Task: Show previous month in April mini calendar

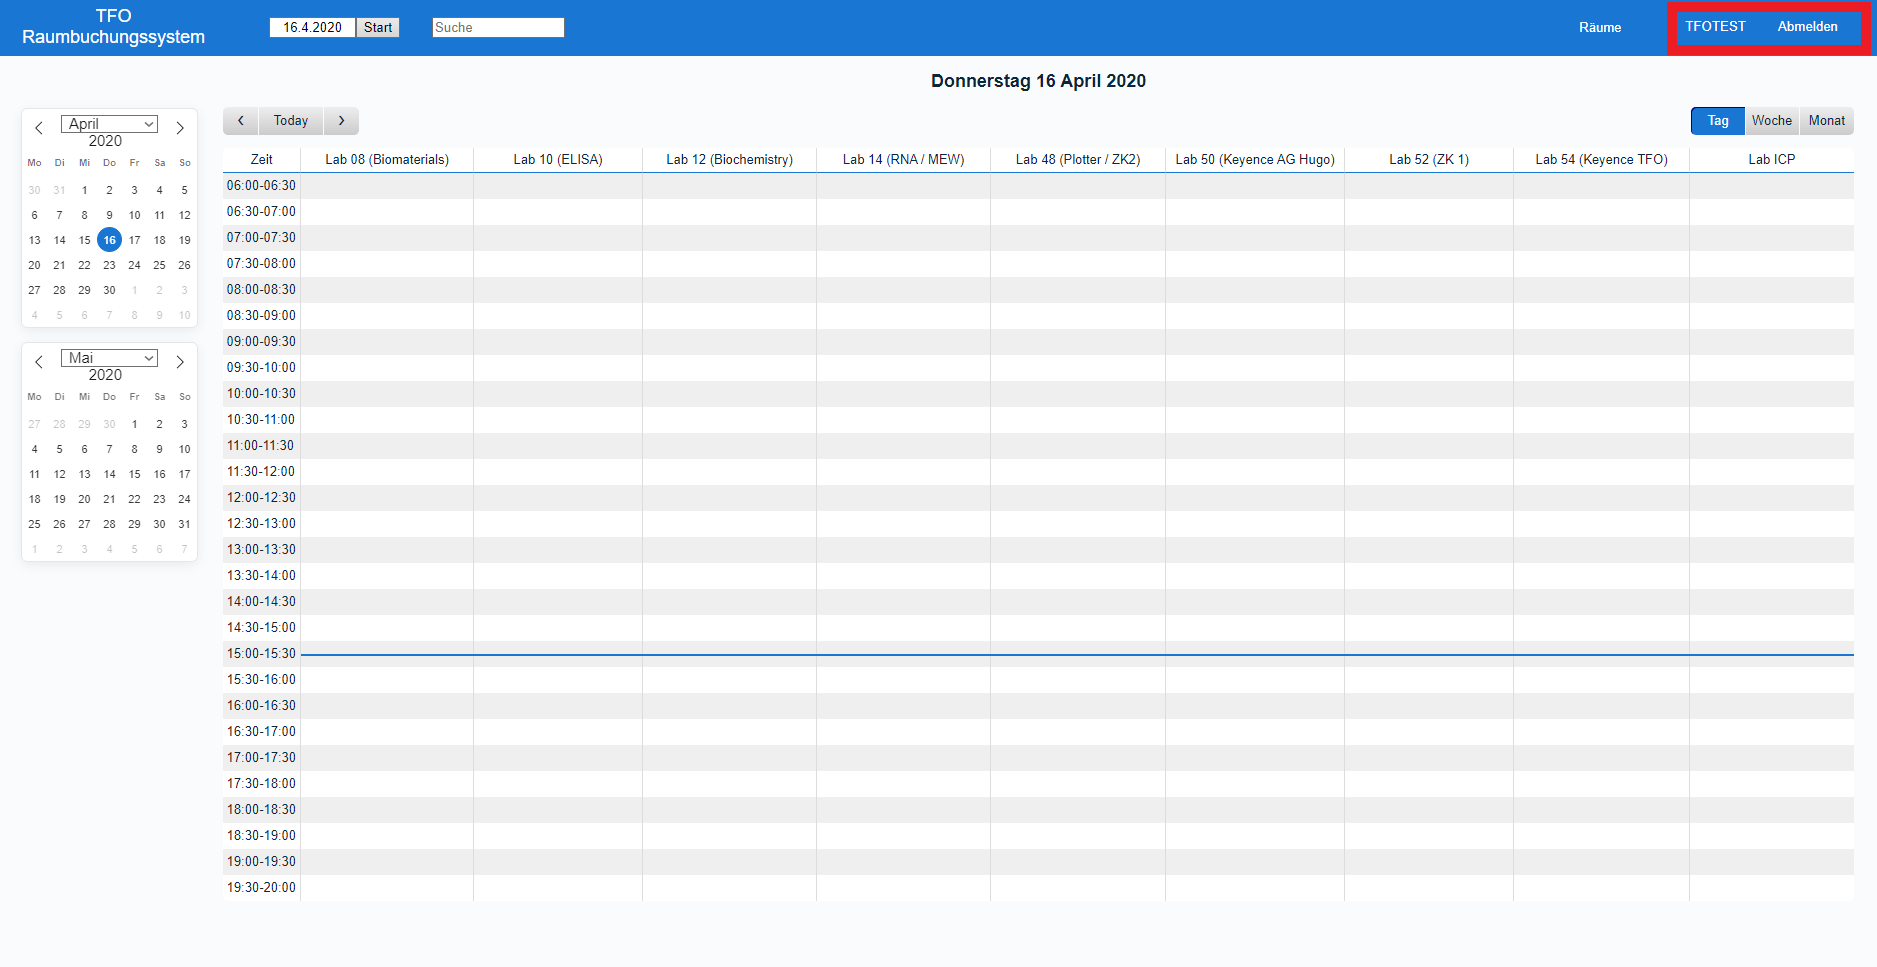Action: pos(39,128)
